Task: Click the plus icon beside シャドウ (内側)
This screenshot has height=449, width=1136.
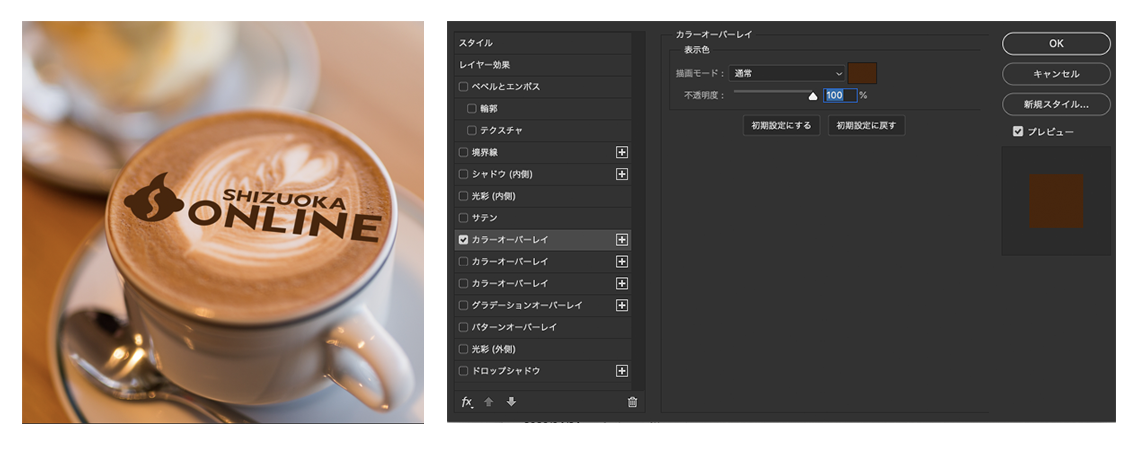Action: 622,174
